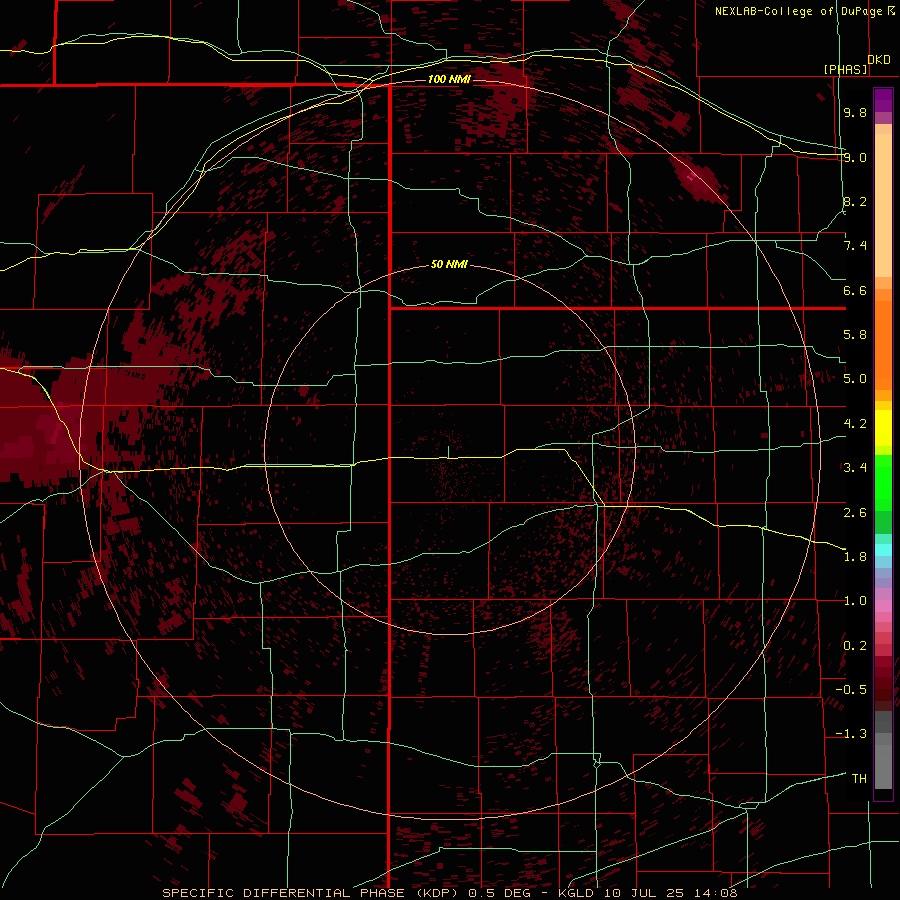Click the 6.6 legend value
This screenshot has height=900, width=900.
point(855,290)
